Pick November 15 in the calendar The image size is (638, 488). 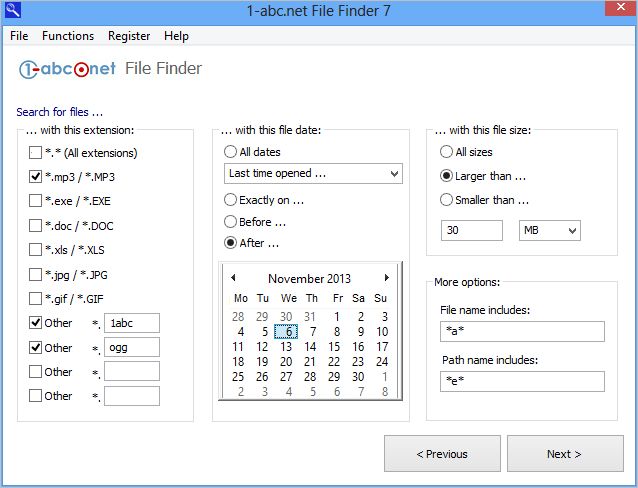[x=335, y=347]
